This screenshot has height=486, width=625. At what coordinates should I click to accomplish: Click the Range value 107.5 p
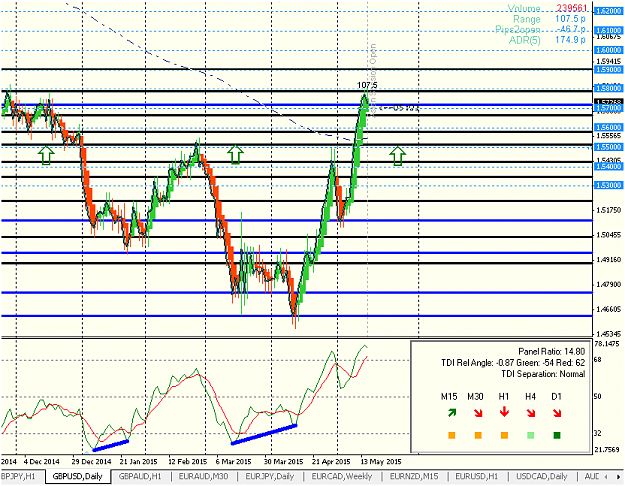point(570,19)
